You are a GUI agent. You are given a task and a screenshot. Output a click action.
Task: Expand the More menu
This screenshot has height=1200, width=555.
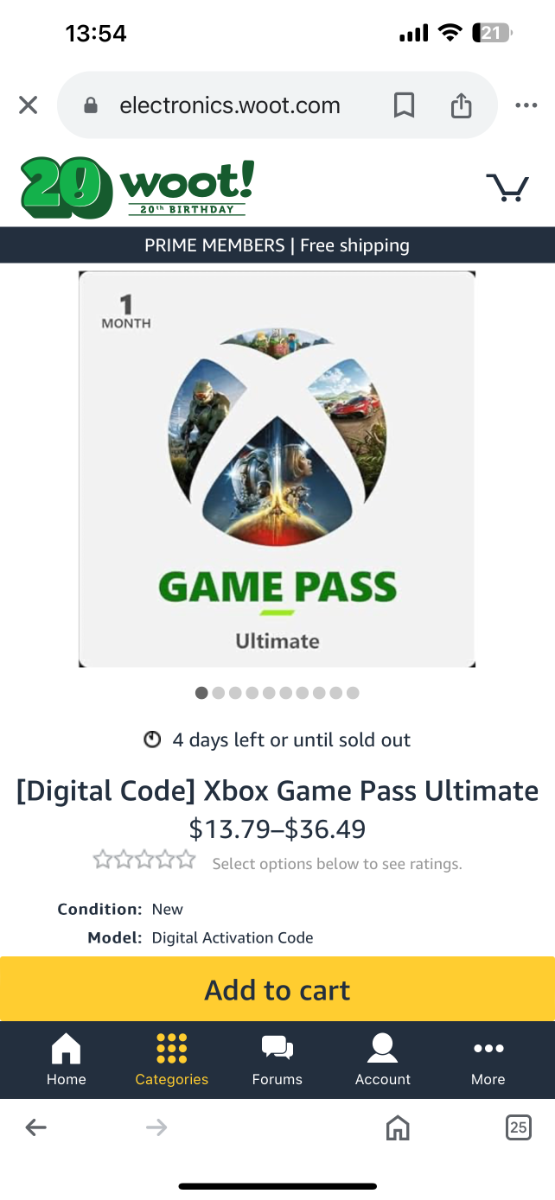488,1060
